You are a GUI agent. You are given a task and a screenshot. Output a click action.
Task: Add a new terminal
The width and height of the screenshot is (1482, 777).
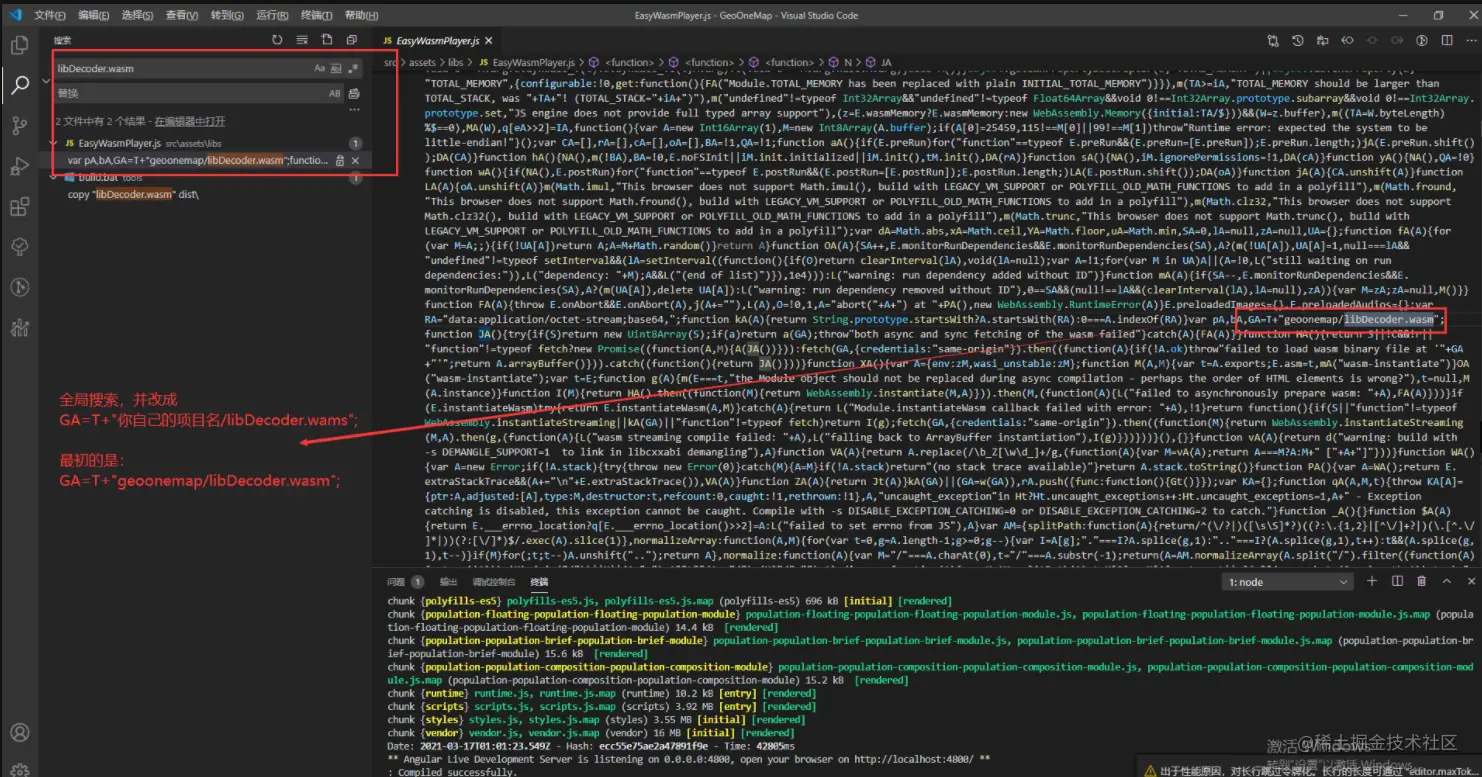pos(1372,581)
